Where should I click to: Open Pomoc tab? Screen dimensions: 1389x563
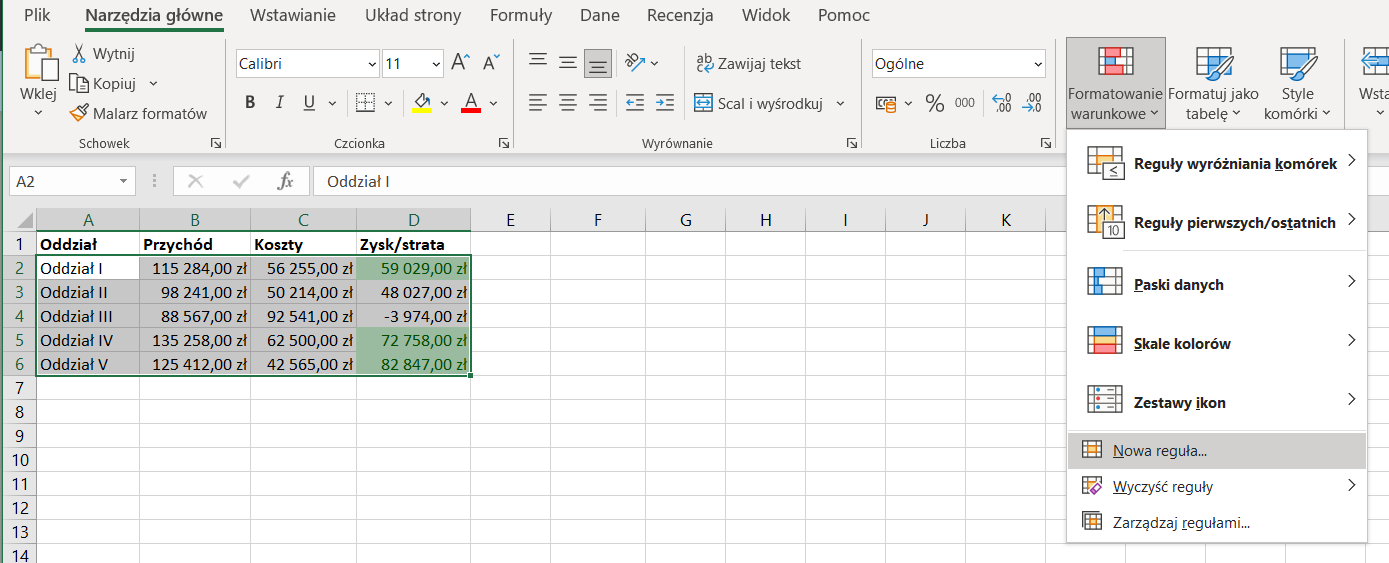click(x=844, y=15)
